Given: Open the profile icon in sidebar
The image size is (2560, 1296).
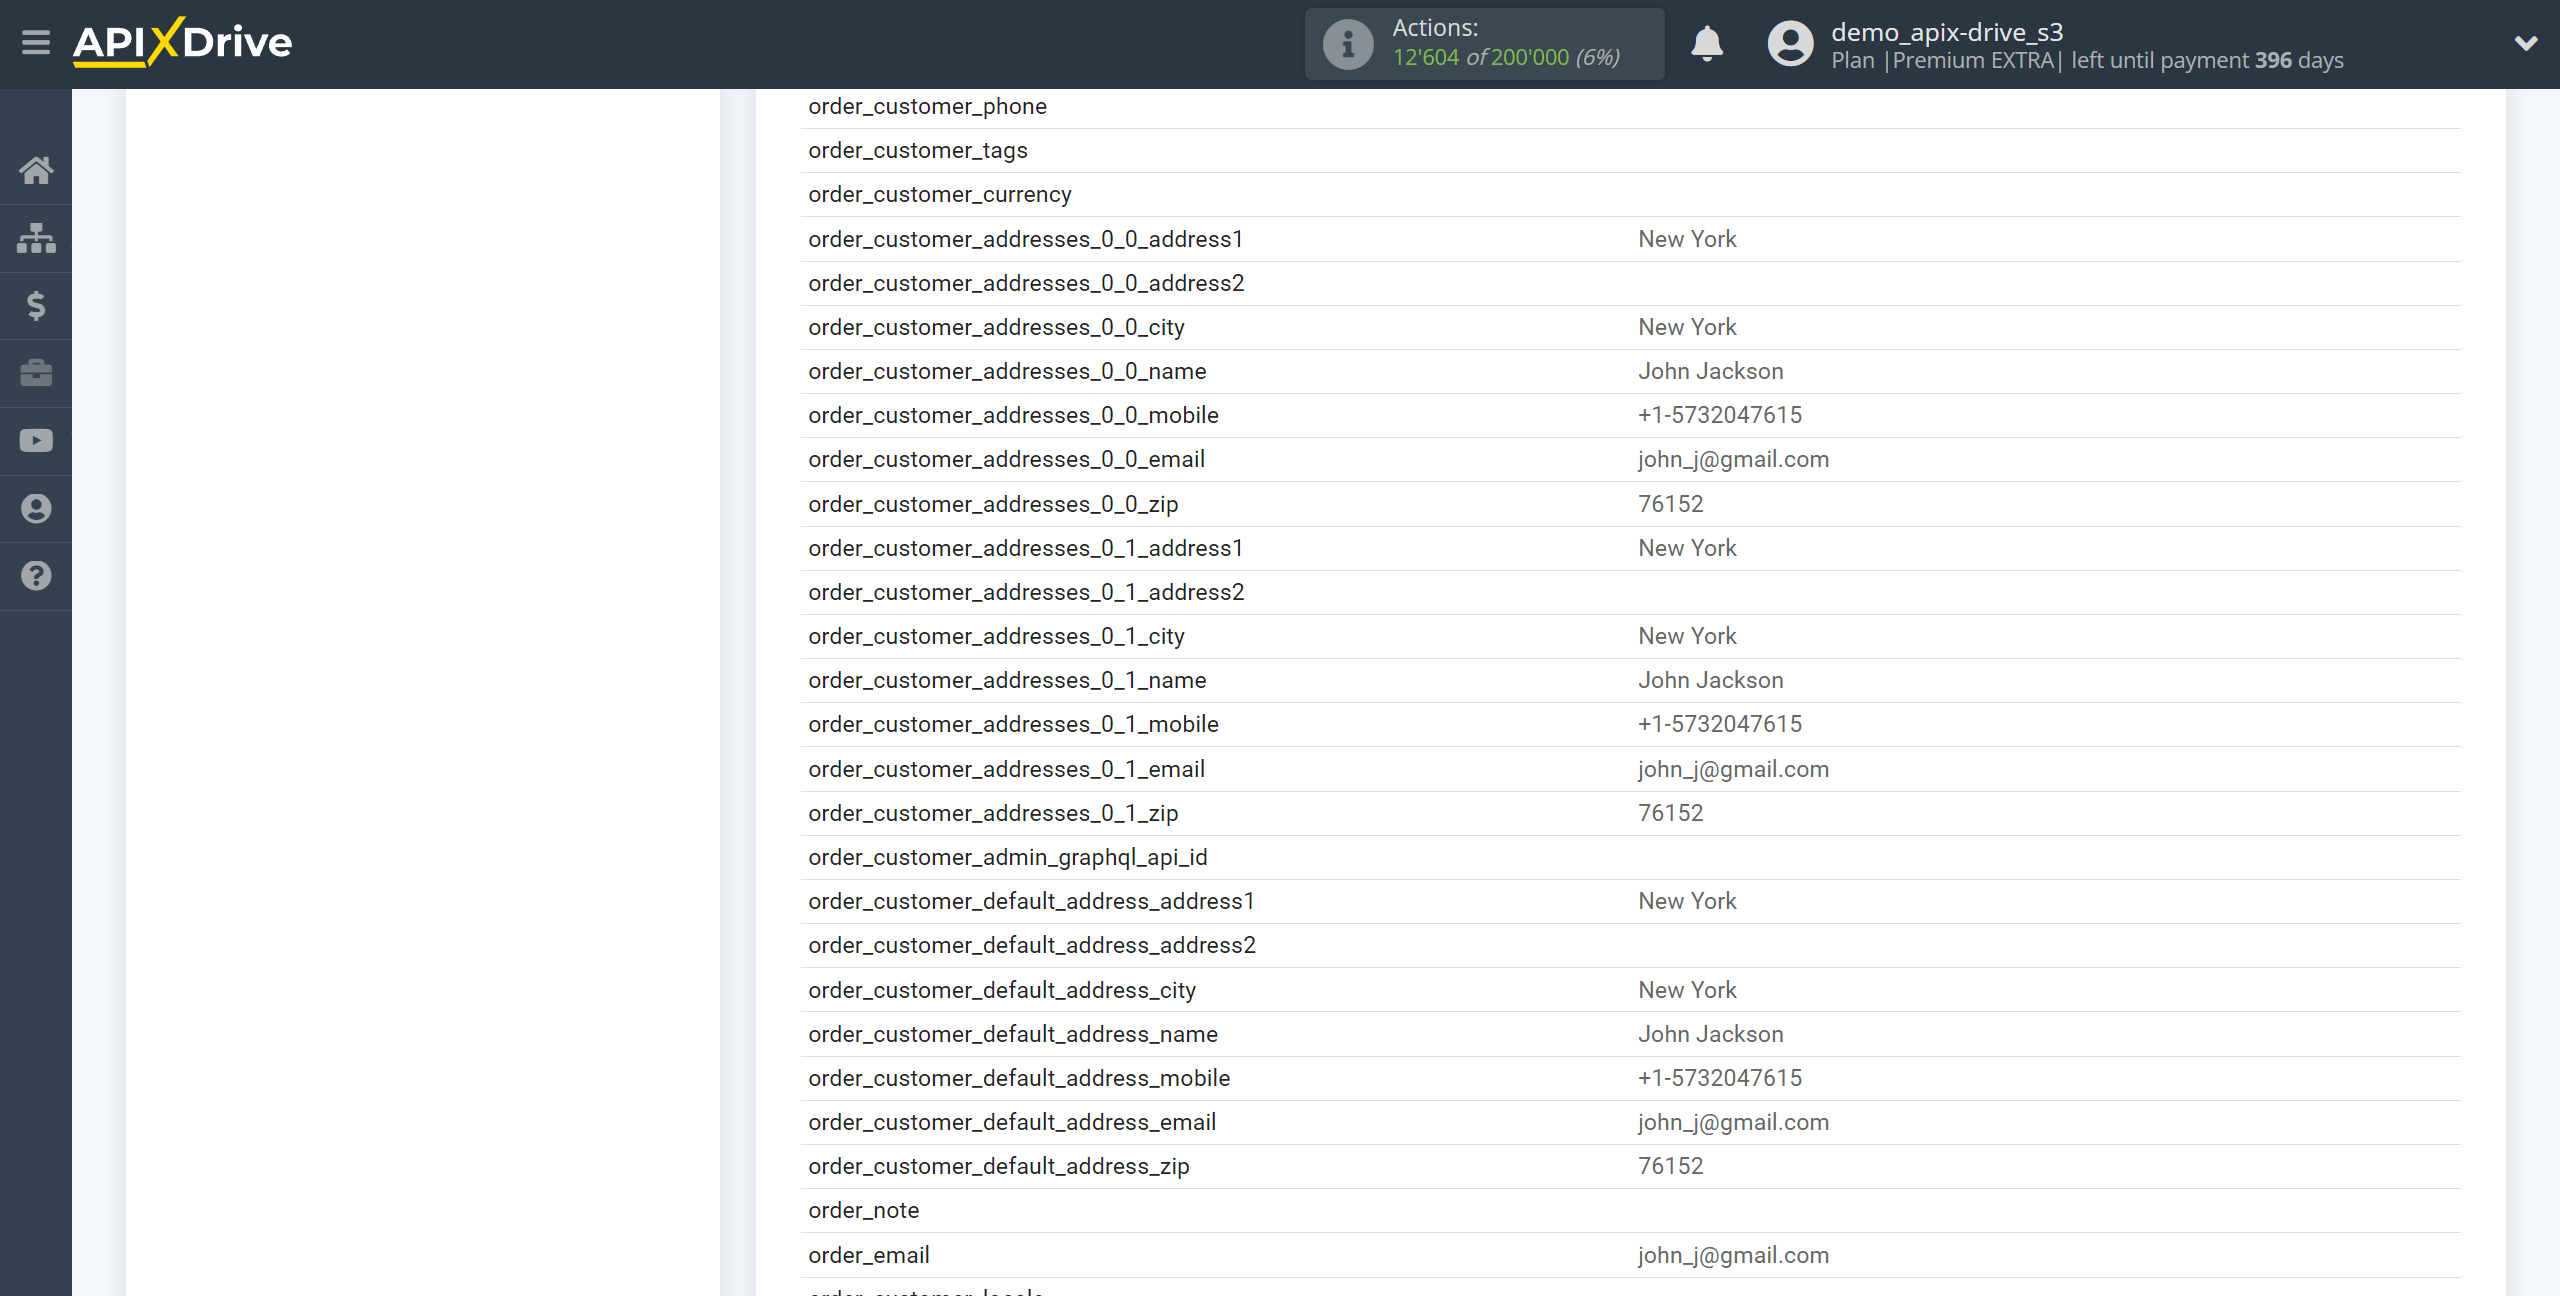Looking at the screenshot, I should 36,508.
